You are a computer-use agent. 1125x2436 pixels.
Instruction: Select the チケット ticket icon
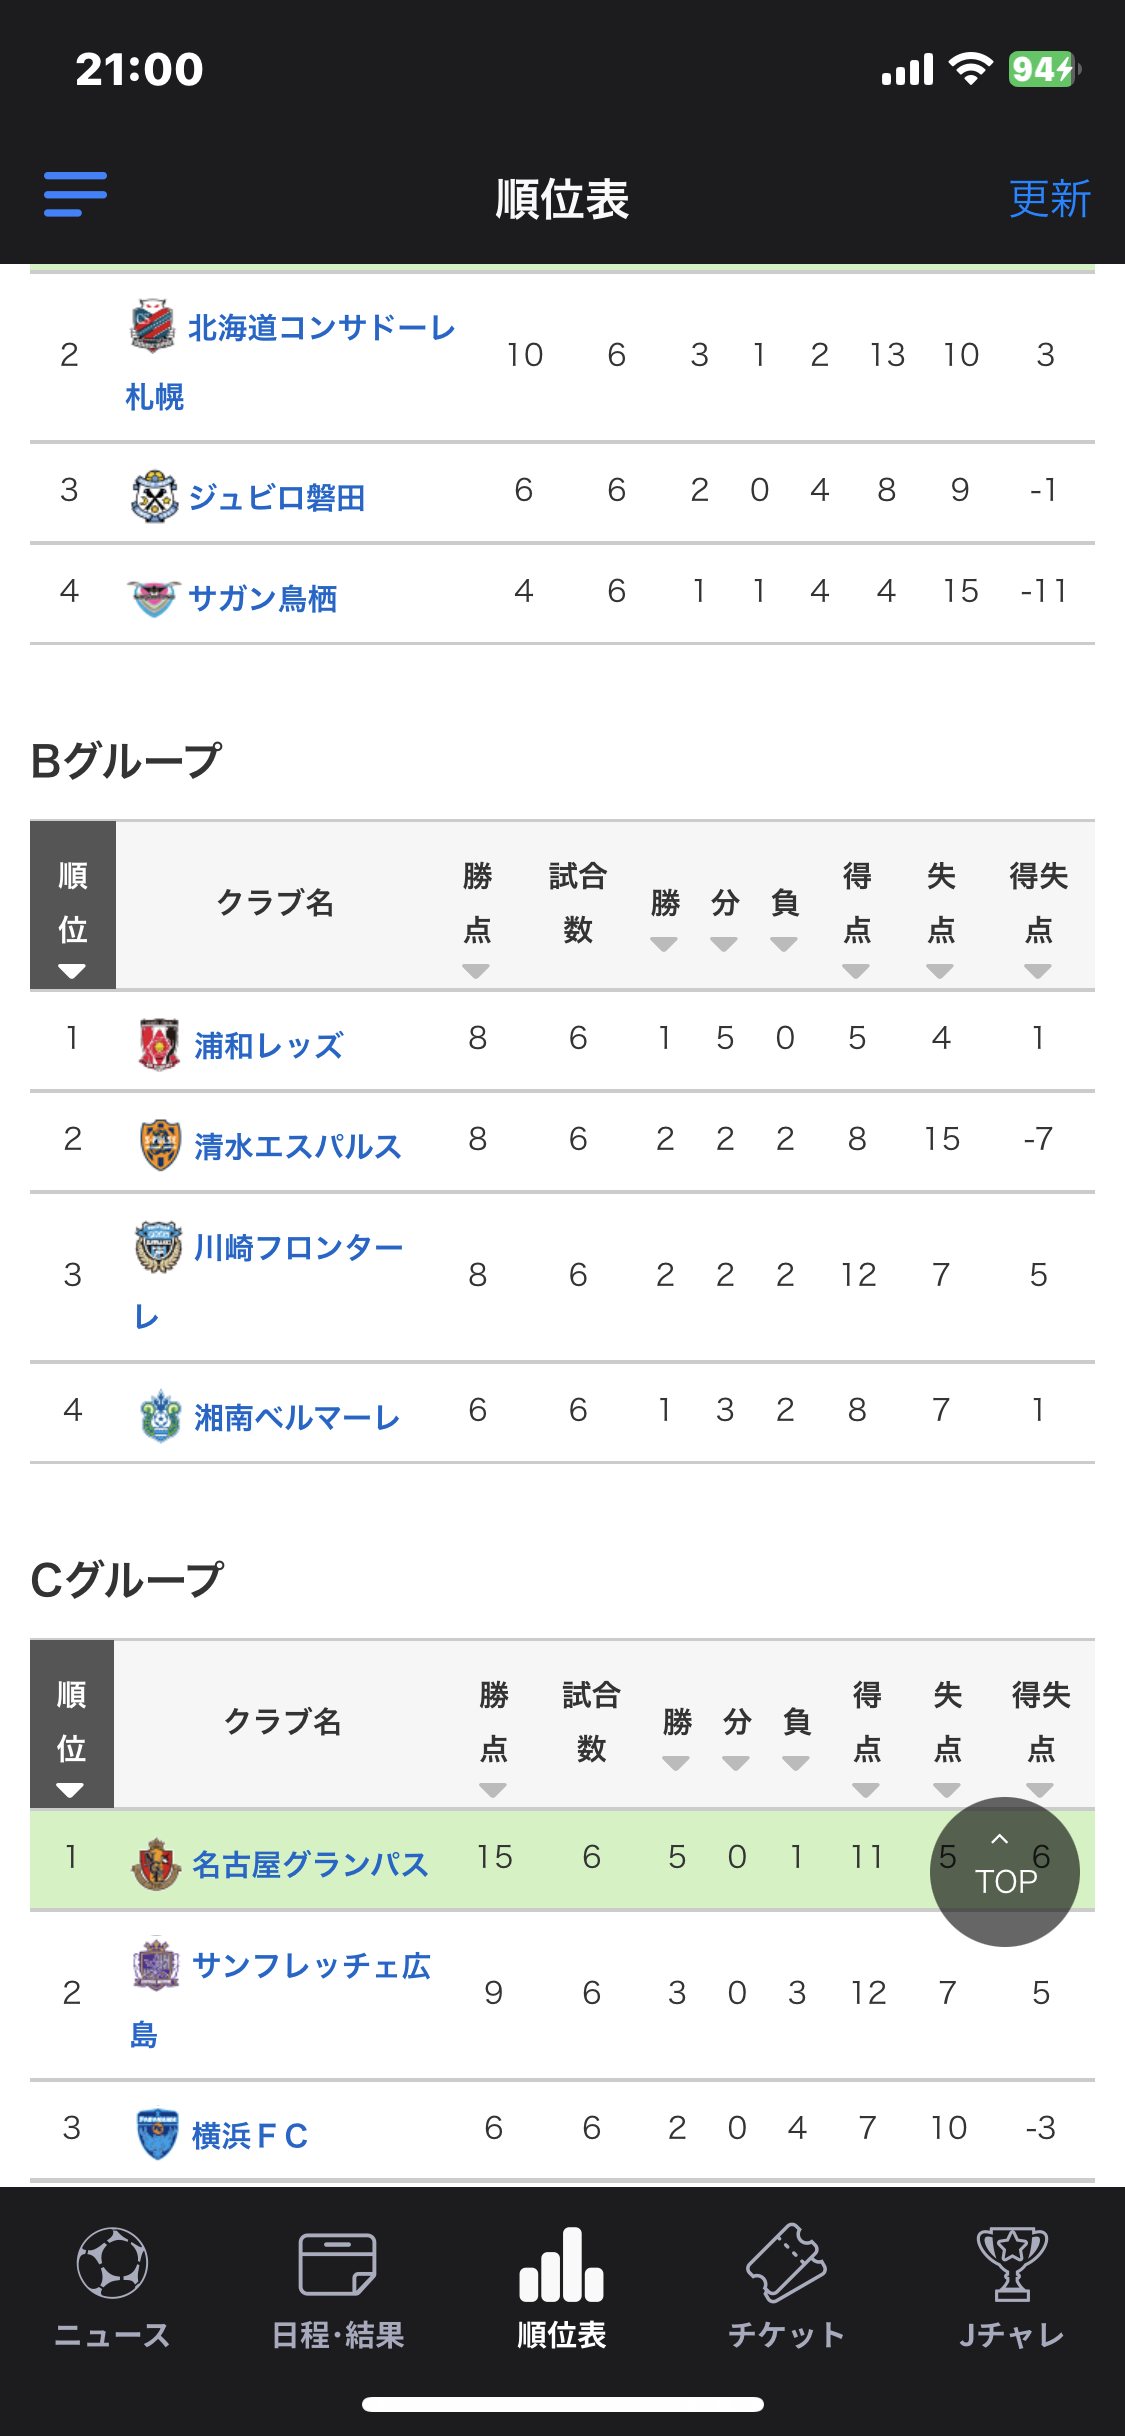pos(786,2262)
